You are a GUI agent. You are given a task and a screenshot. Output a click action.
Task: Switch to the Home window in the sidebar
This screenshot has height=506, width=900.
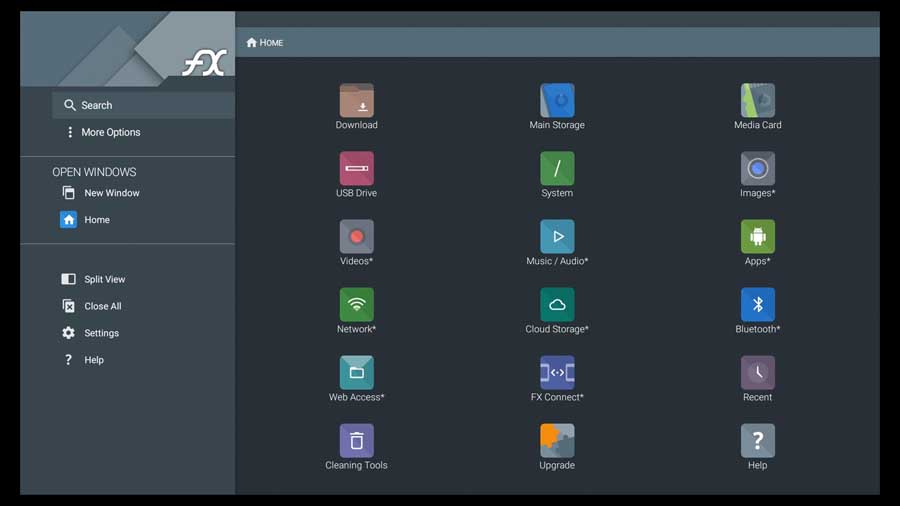pos(85,220)
